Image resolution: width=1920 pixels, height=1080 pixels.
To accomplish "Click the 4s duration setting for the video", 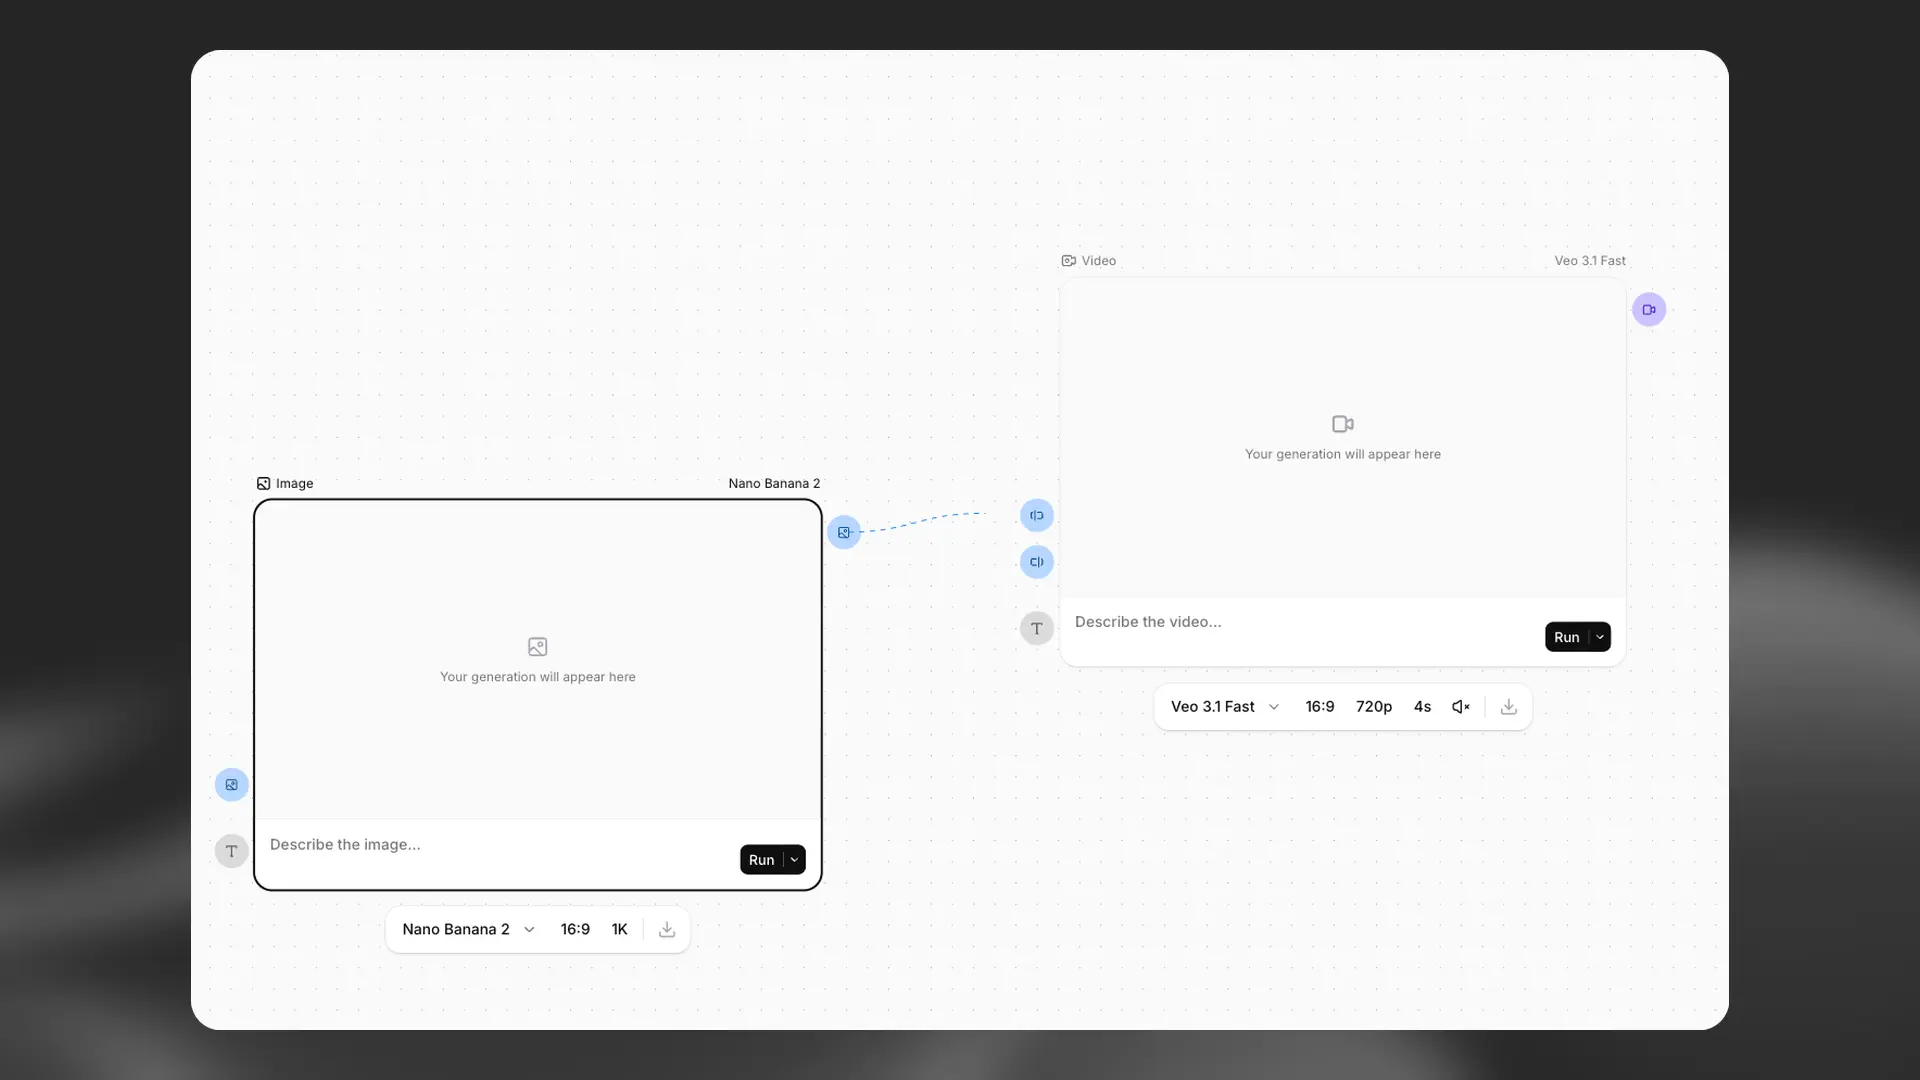I will tap(1422, 706).
